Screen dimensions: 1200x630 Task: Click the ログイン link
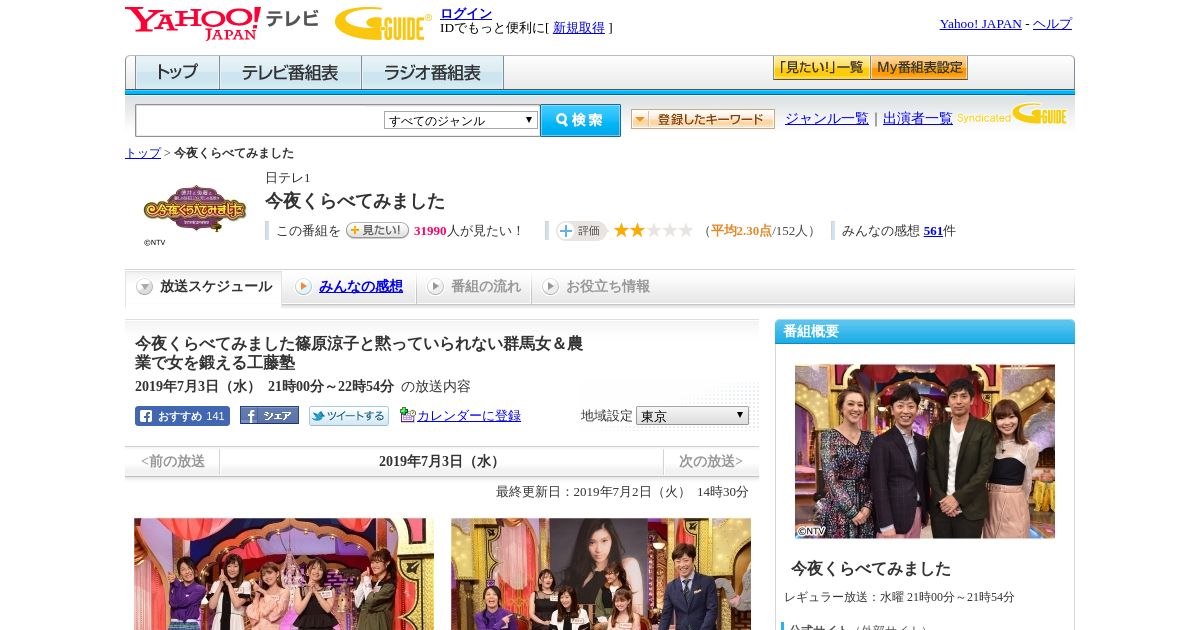pyautogui.click(x=466, y=13)
